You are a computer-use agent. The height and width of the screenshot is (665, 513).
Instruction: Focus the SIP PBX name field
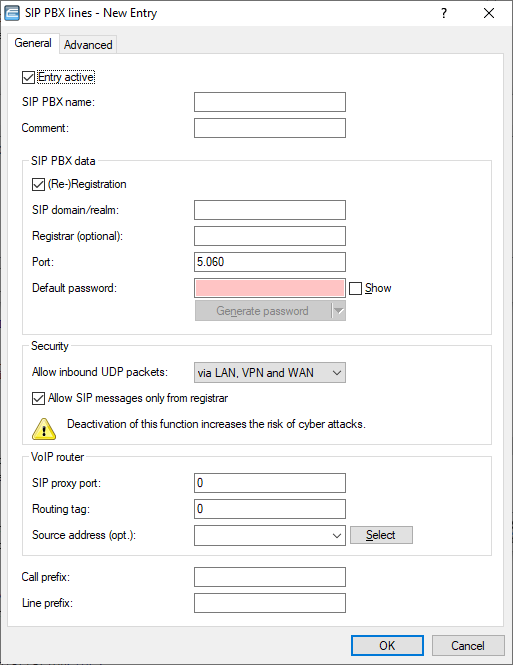point(270,102)
